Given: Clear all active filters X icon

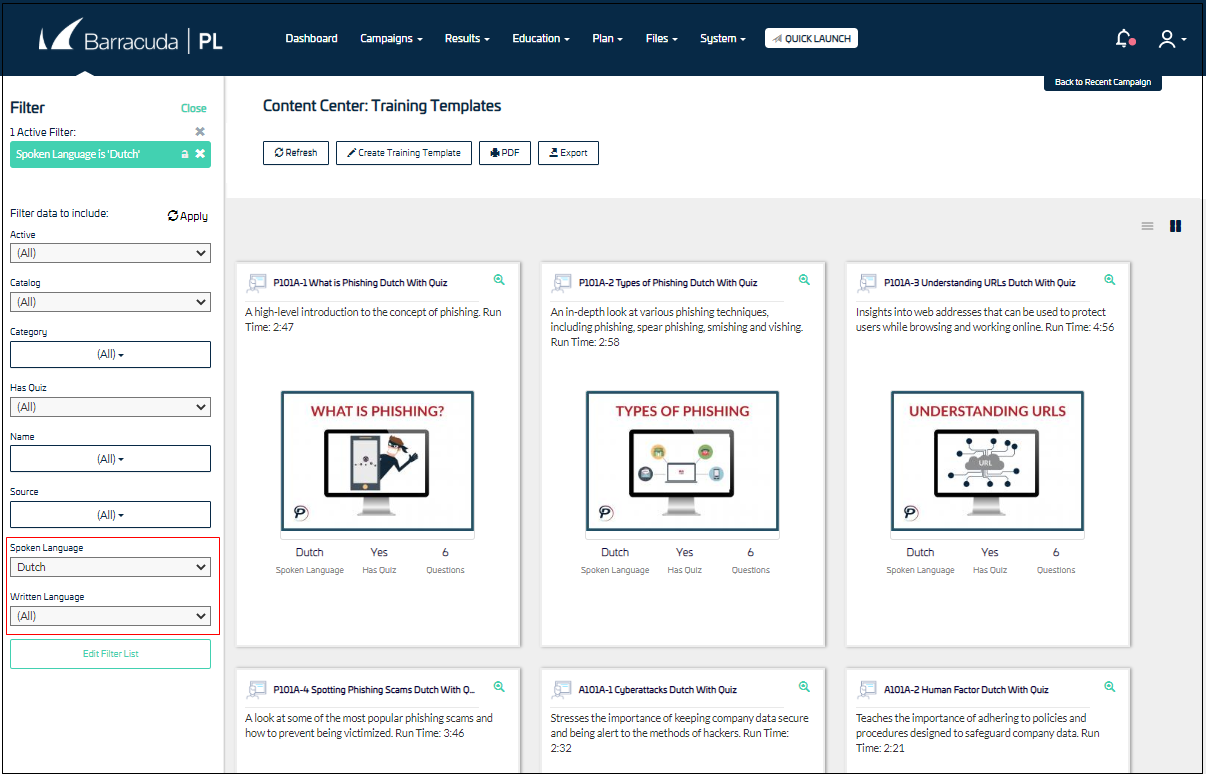Looking at the screenshot, I should (x=200, y=132).
